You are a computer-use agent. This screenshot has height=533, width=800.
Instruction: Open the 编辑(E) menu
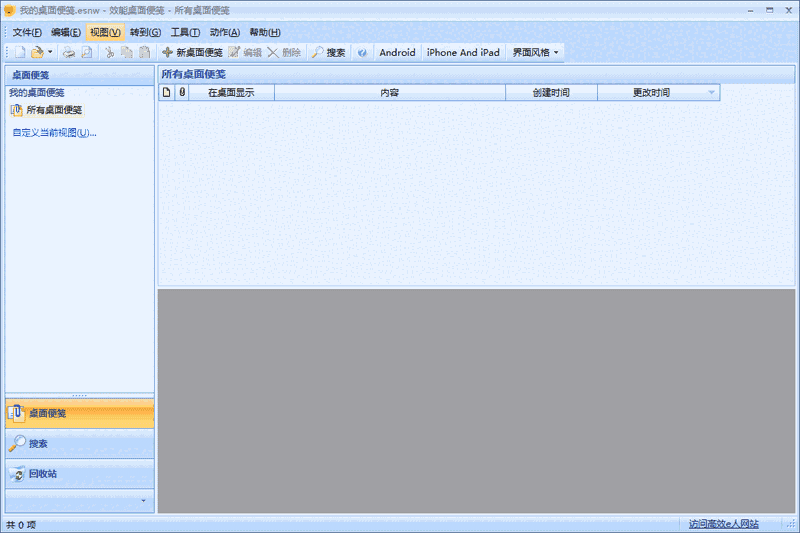(66, 32)
